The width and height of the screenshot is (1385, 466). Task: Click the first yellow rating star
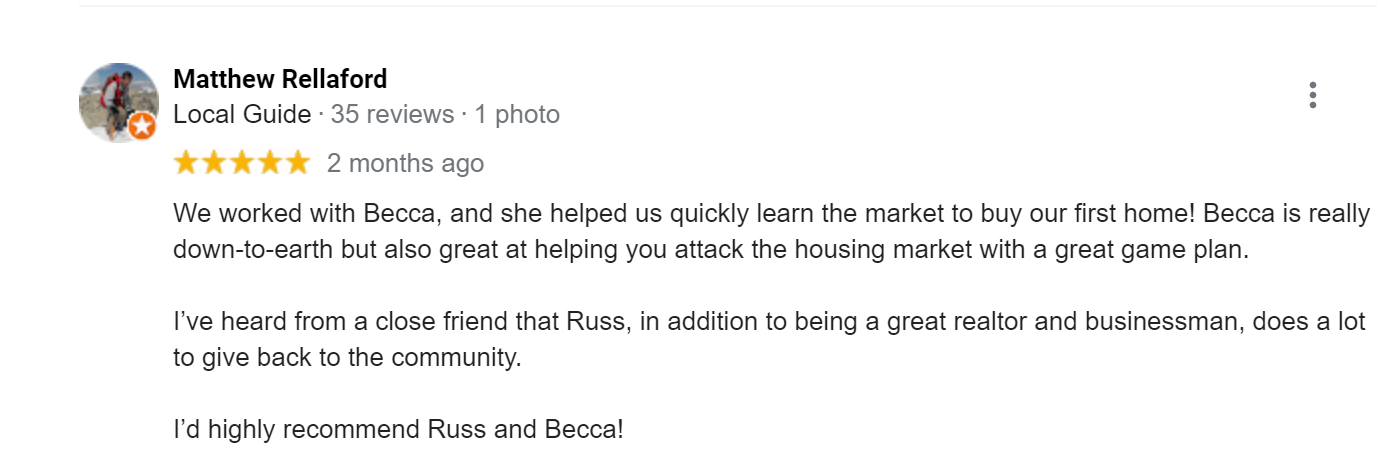click(186, 163)
